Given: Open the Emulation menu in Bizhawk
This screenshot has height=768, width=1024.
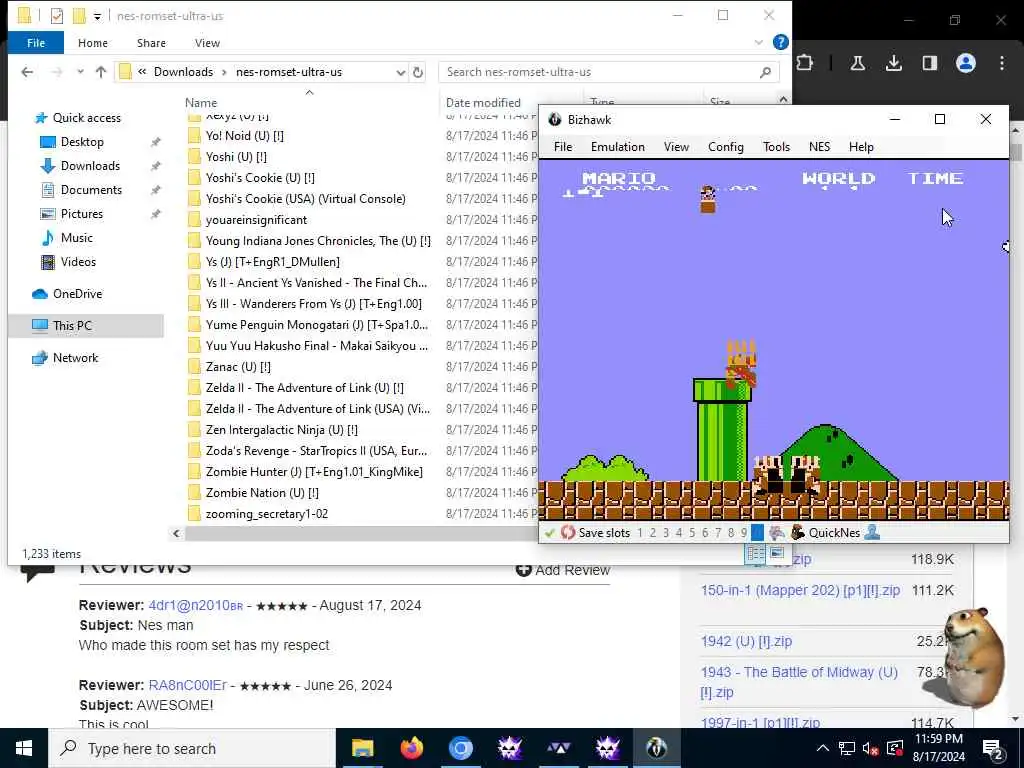Looking at the screenshot, I should tap(618, 147).
